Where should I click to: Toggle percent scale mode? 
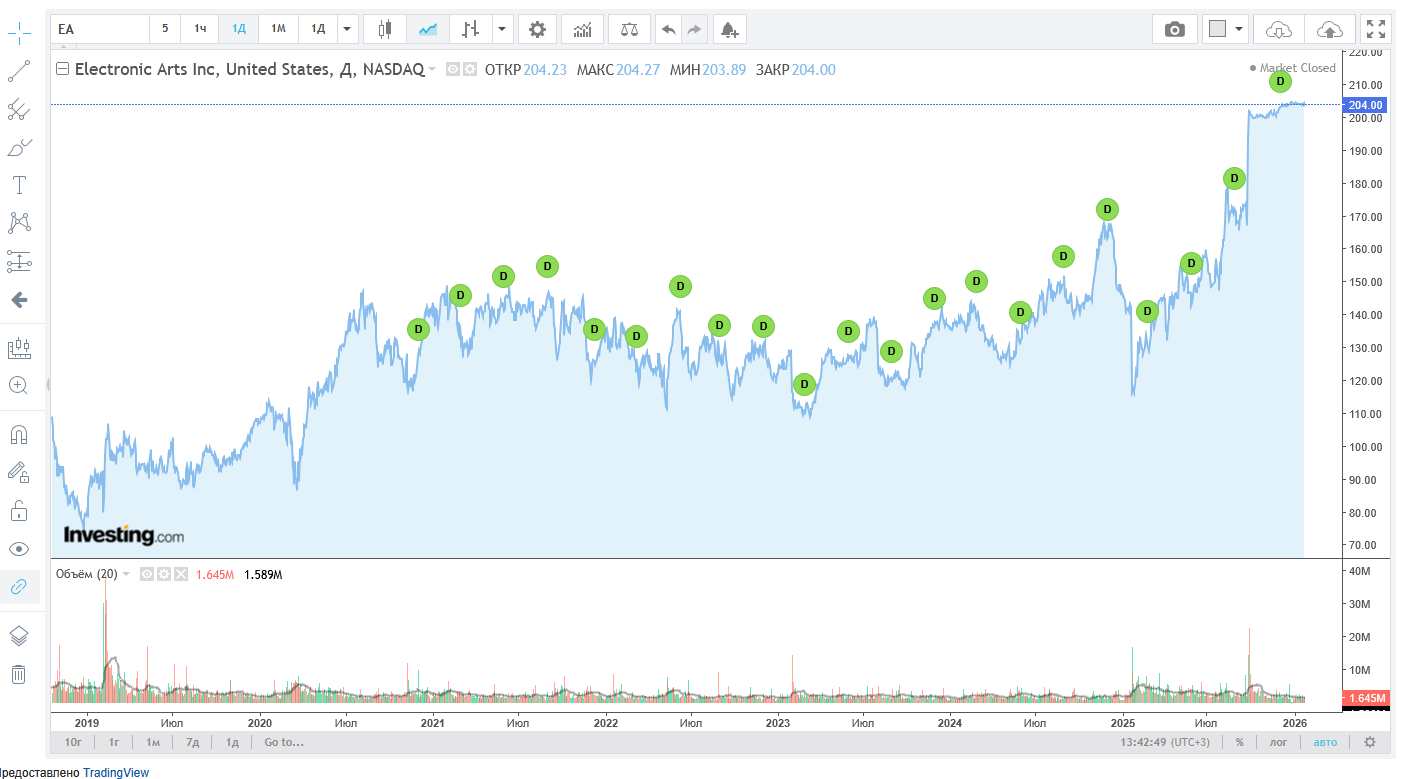(1239, 742)
